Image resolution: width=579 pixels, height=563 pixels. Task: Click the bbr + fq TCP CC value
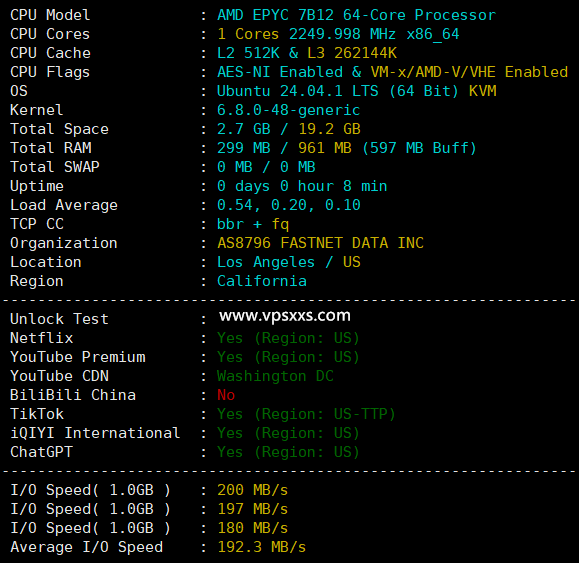tap(253, 224)
